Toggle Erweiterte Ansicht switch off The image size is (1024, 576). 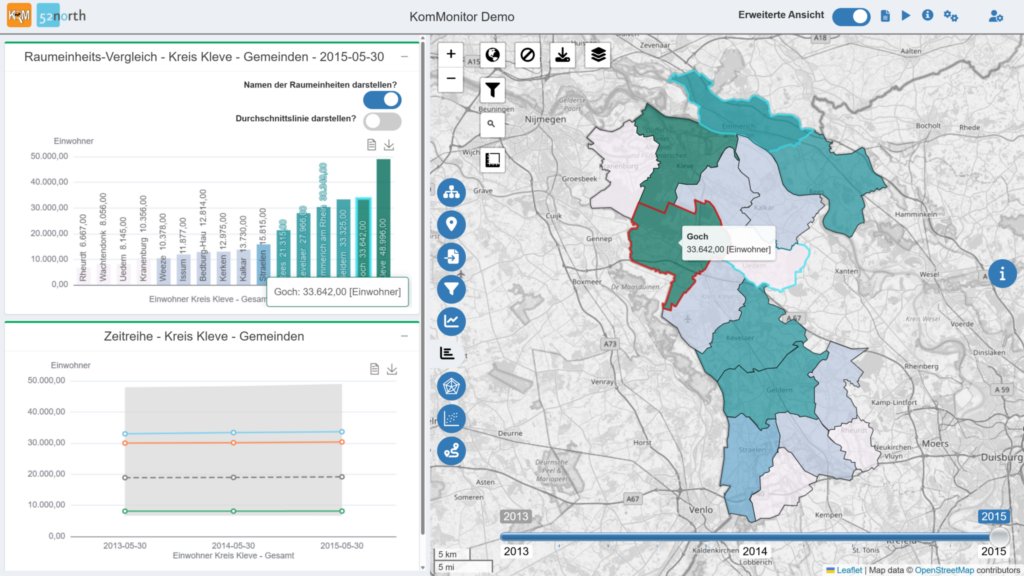coord(851,16)
